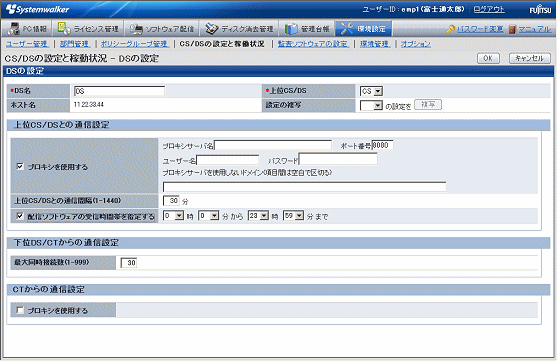
Task: Open the パスワード変更 link
Action: pyautogui.click(x=480, y=29)
